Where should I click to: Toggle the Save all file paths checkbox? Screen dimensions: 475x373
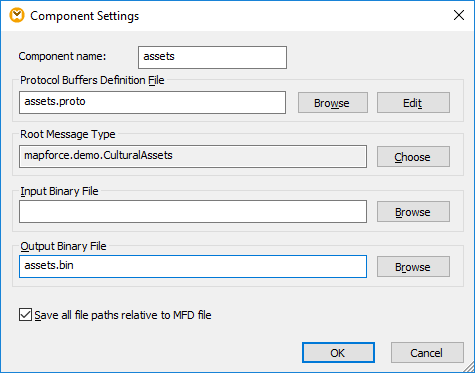(x=25, y=315)
